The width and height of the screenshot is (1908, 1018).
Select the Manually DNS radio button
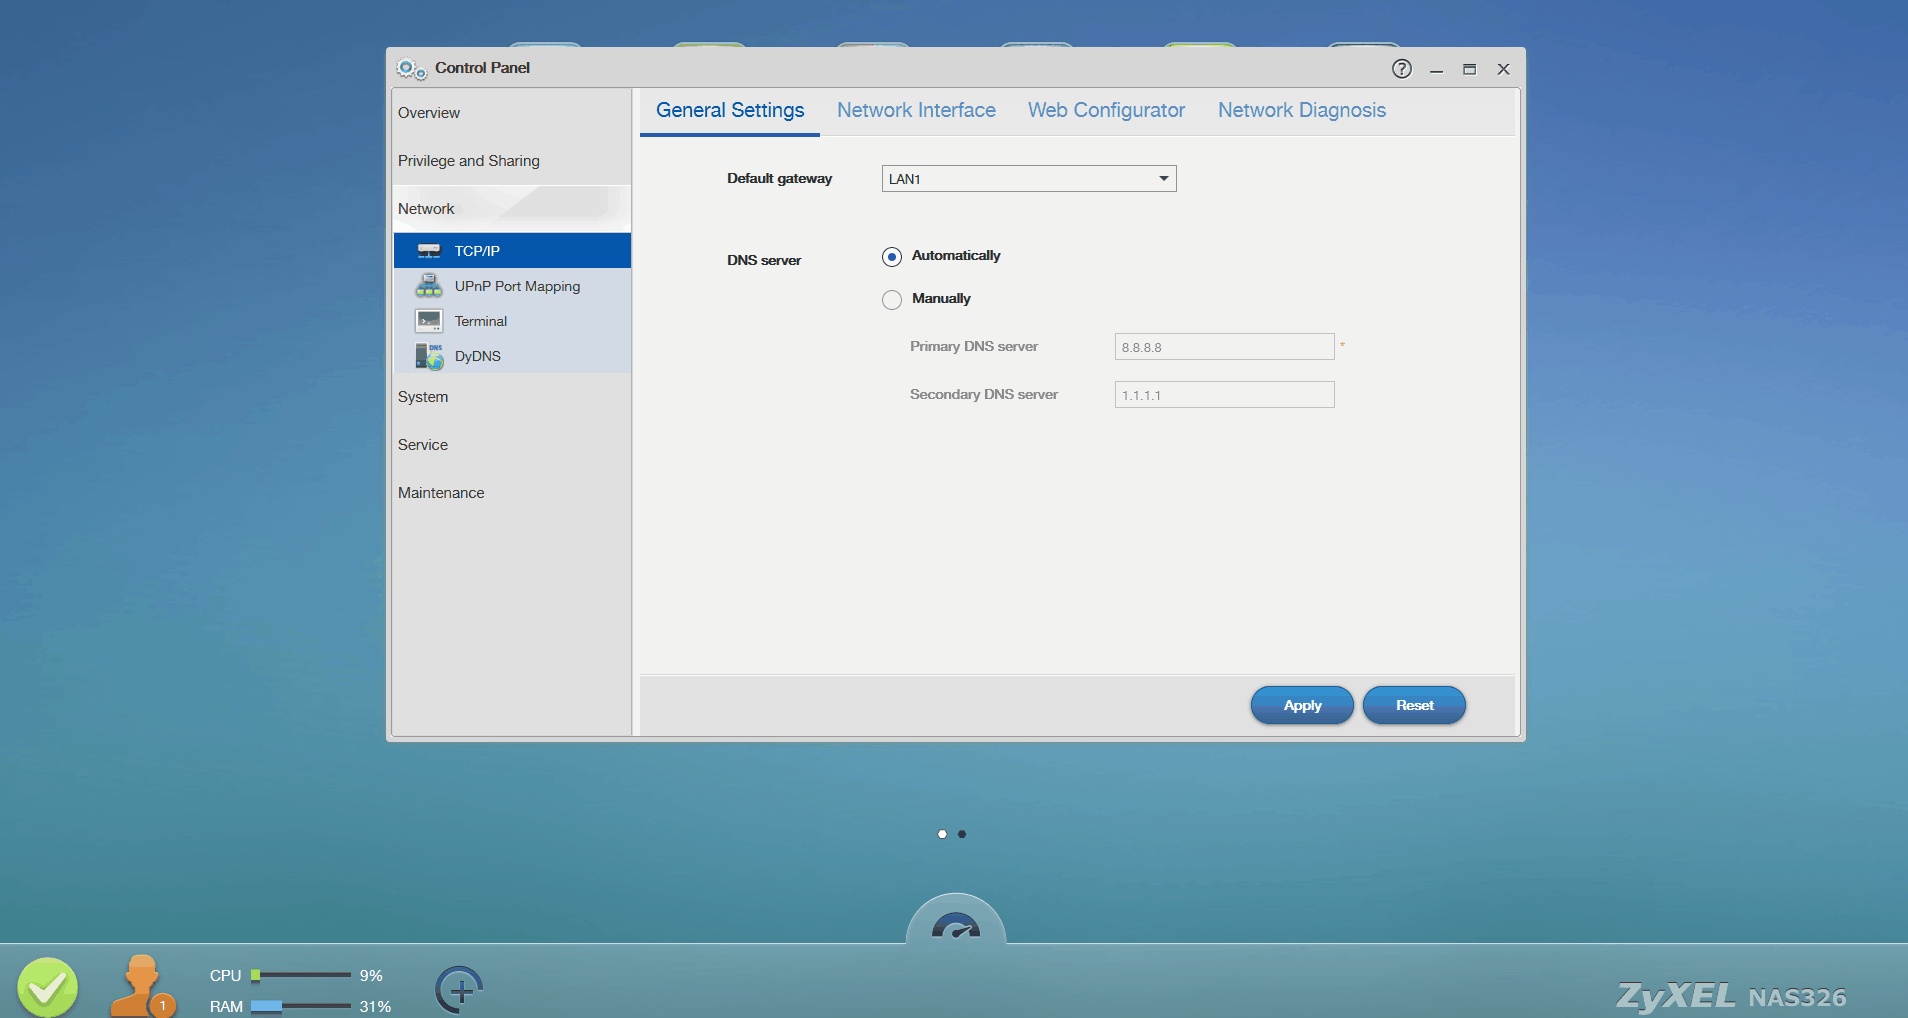892,300
